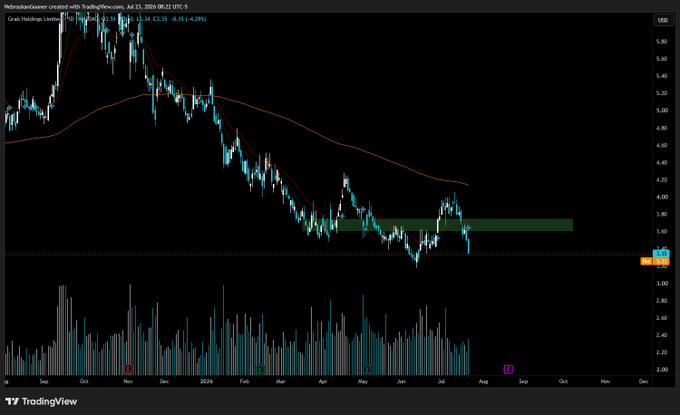This screenshot has height=415, width=680.
Task: Click the red earnings marker near Nov
Action: (128, 369)
